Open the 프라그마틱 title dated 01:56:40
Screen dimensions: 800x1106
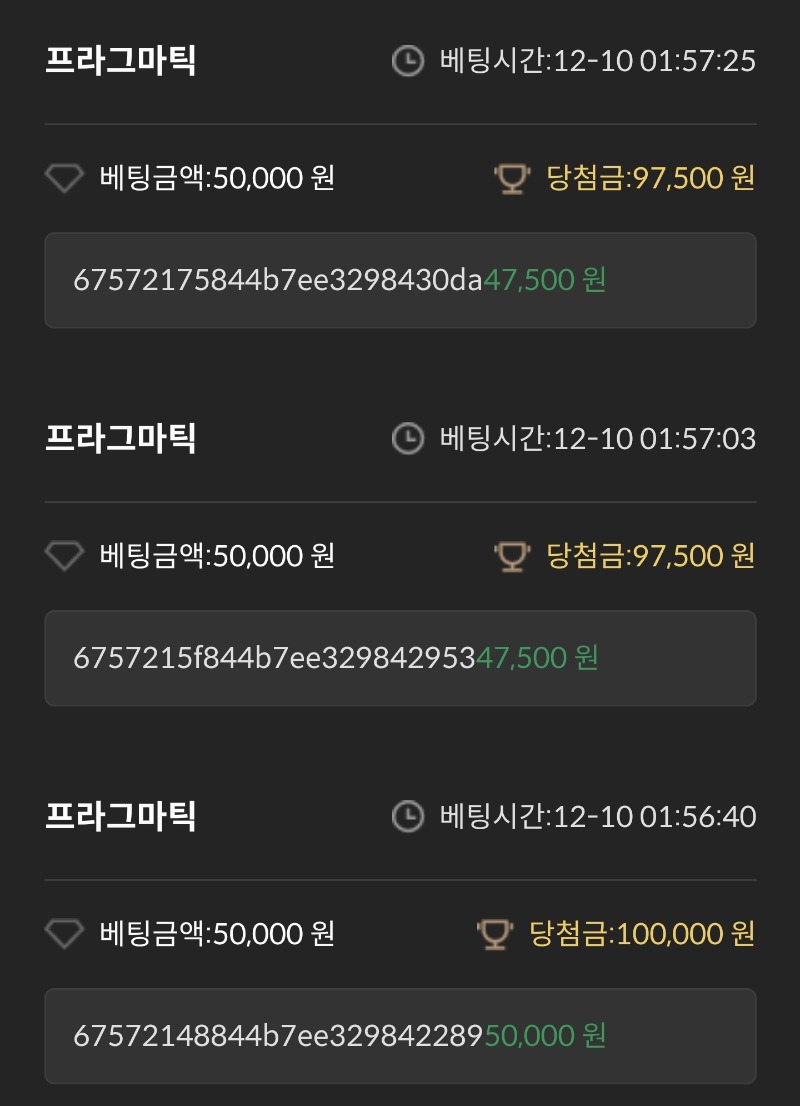[x=121, y=816]
